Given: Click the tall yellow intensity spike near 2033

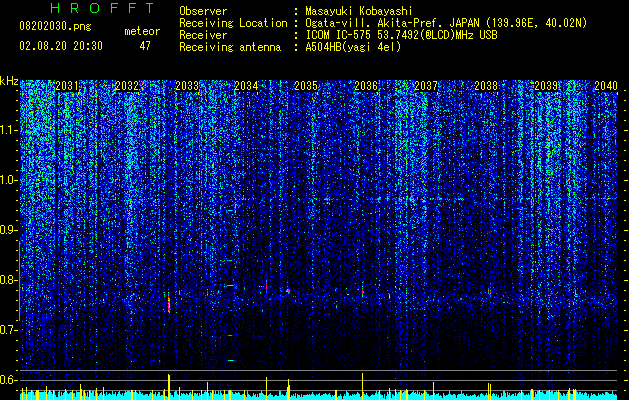Looking at the screenshot, I should pos(169,387).
